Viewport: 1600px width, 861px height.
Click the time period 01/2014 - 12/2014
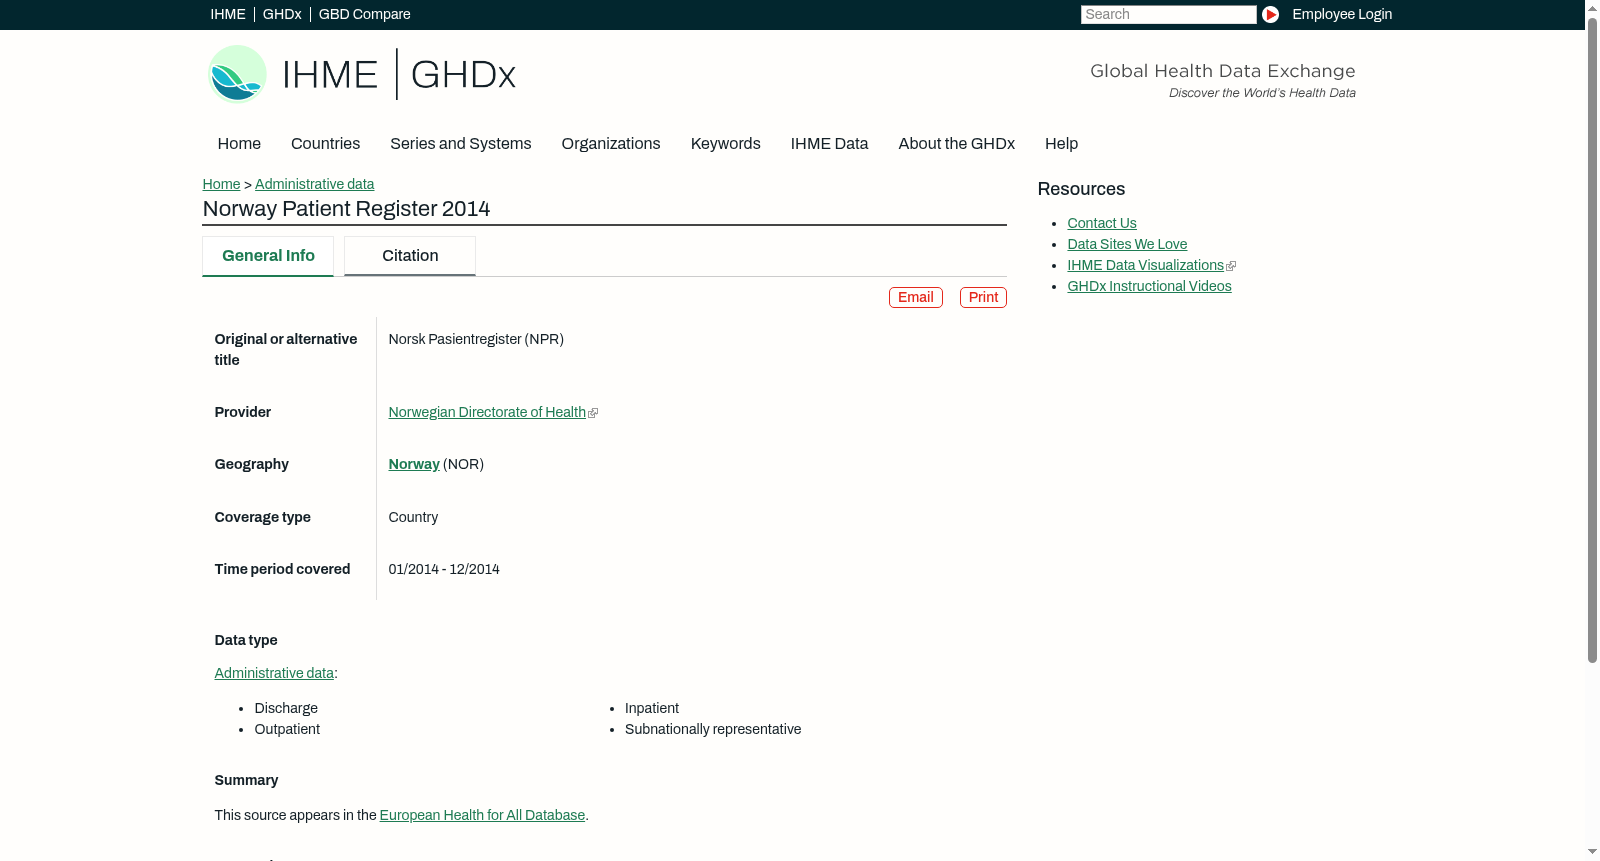(444, 569)
